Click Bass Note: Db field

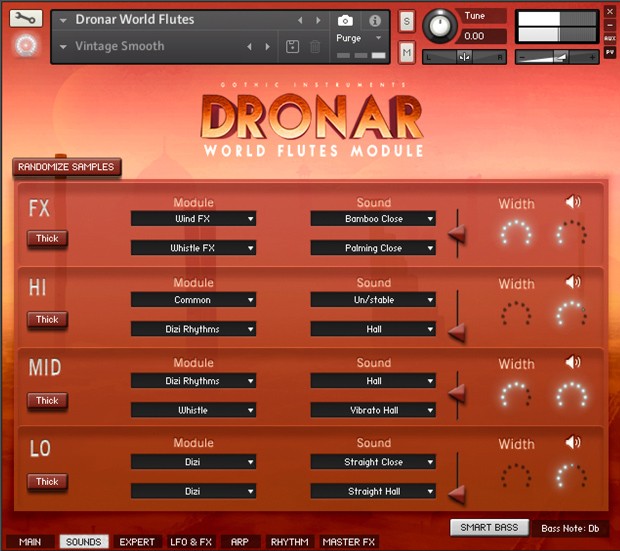[x=570, y=528]
